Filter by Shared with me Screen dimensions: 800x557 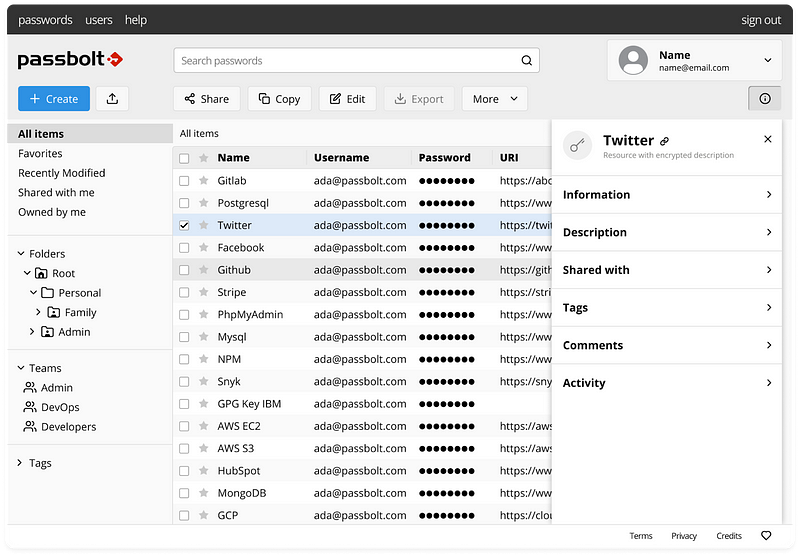point(56,192)
